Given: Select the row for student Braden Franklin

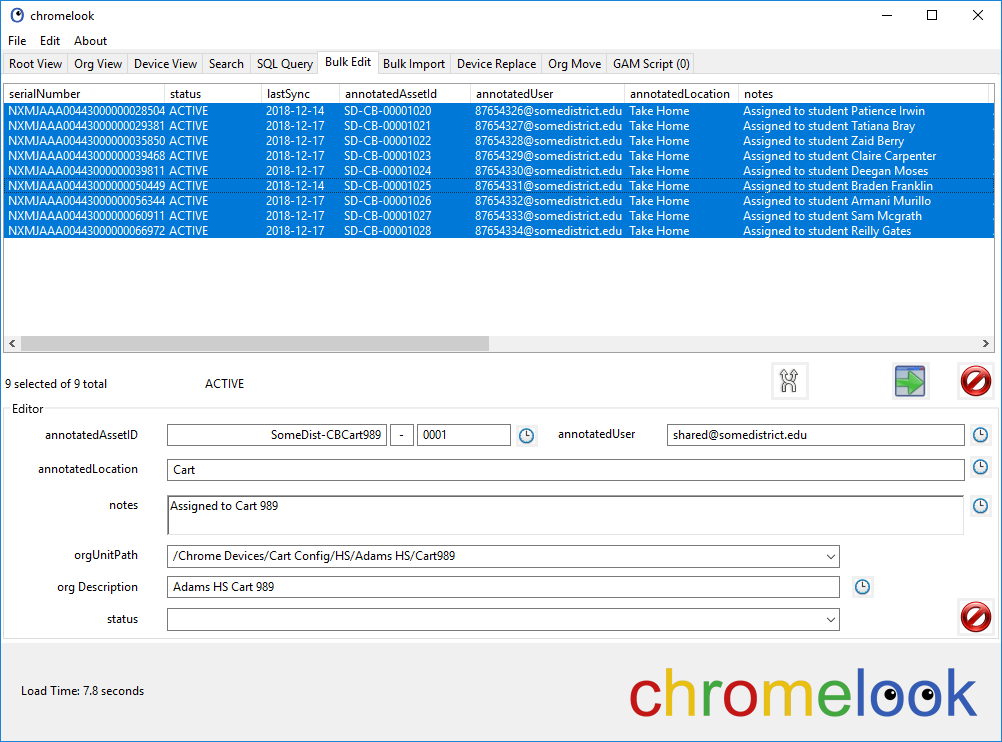Looking at the screenshot, I should [x=498, y=186].
